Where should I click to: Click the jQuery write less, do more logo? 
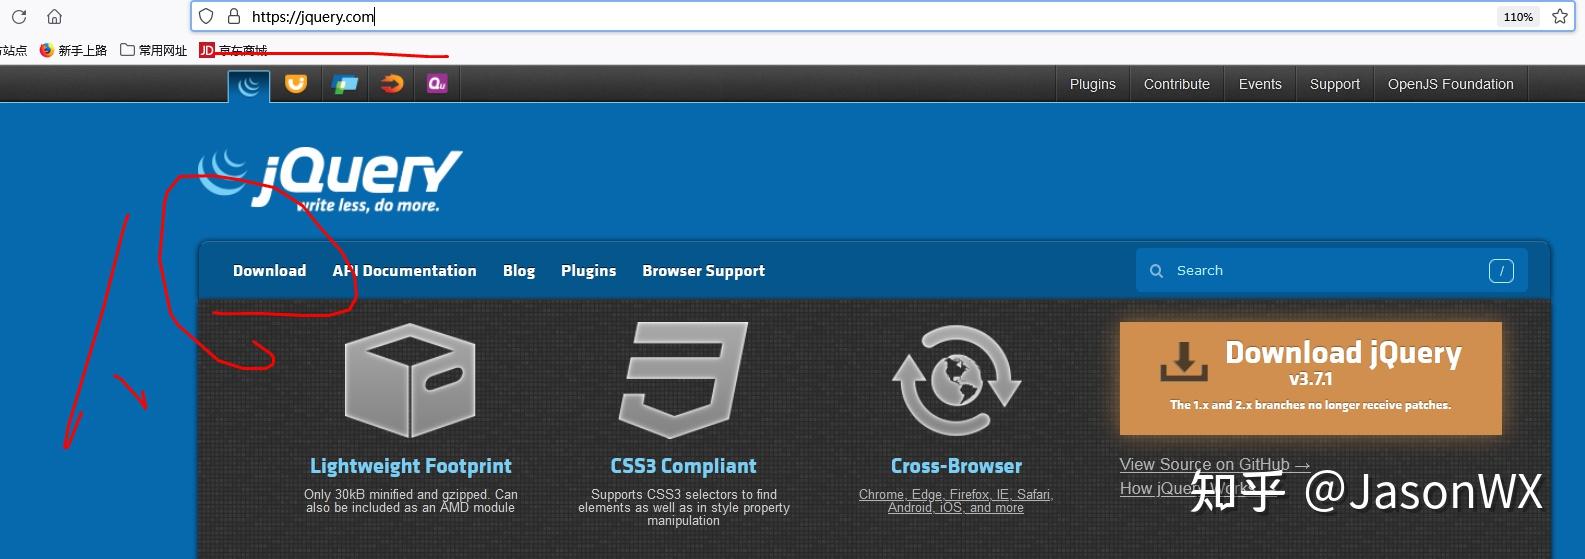tap(330, 181)
